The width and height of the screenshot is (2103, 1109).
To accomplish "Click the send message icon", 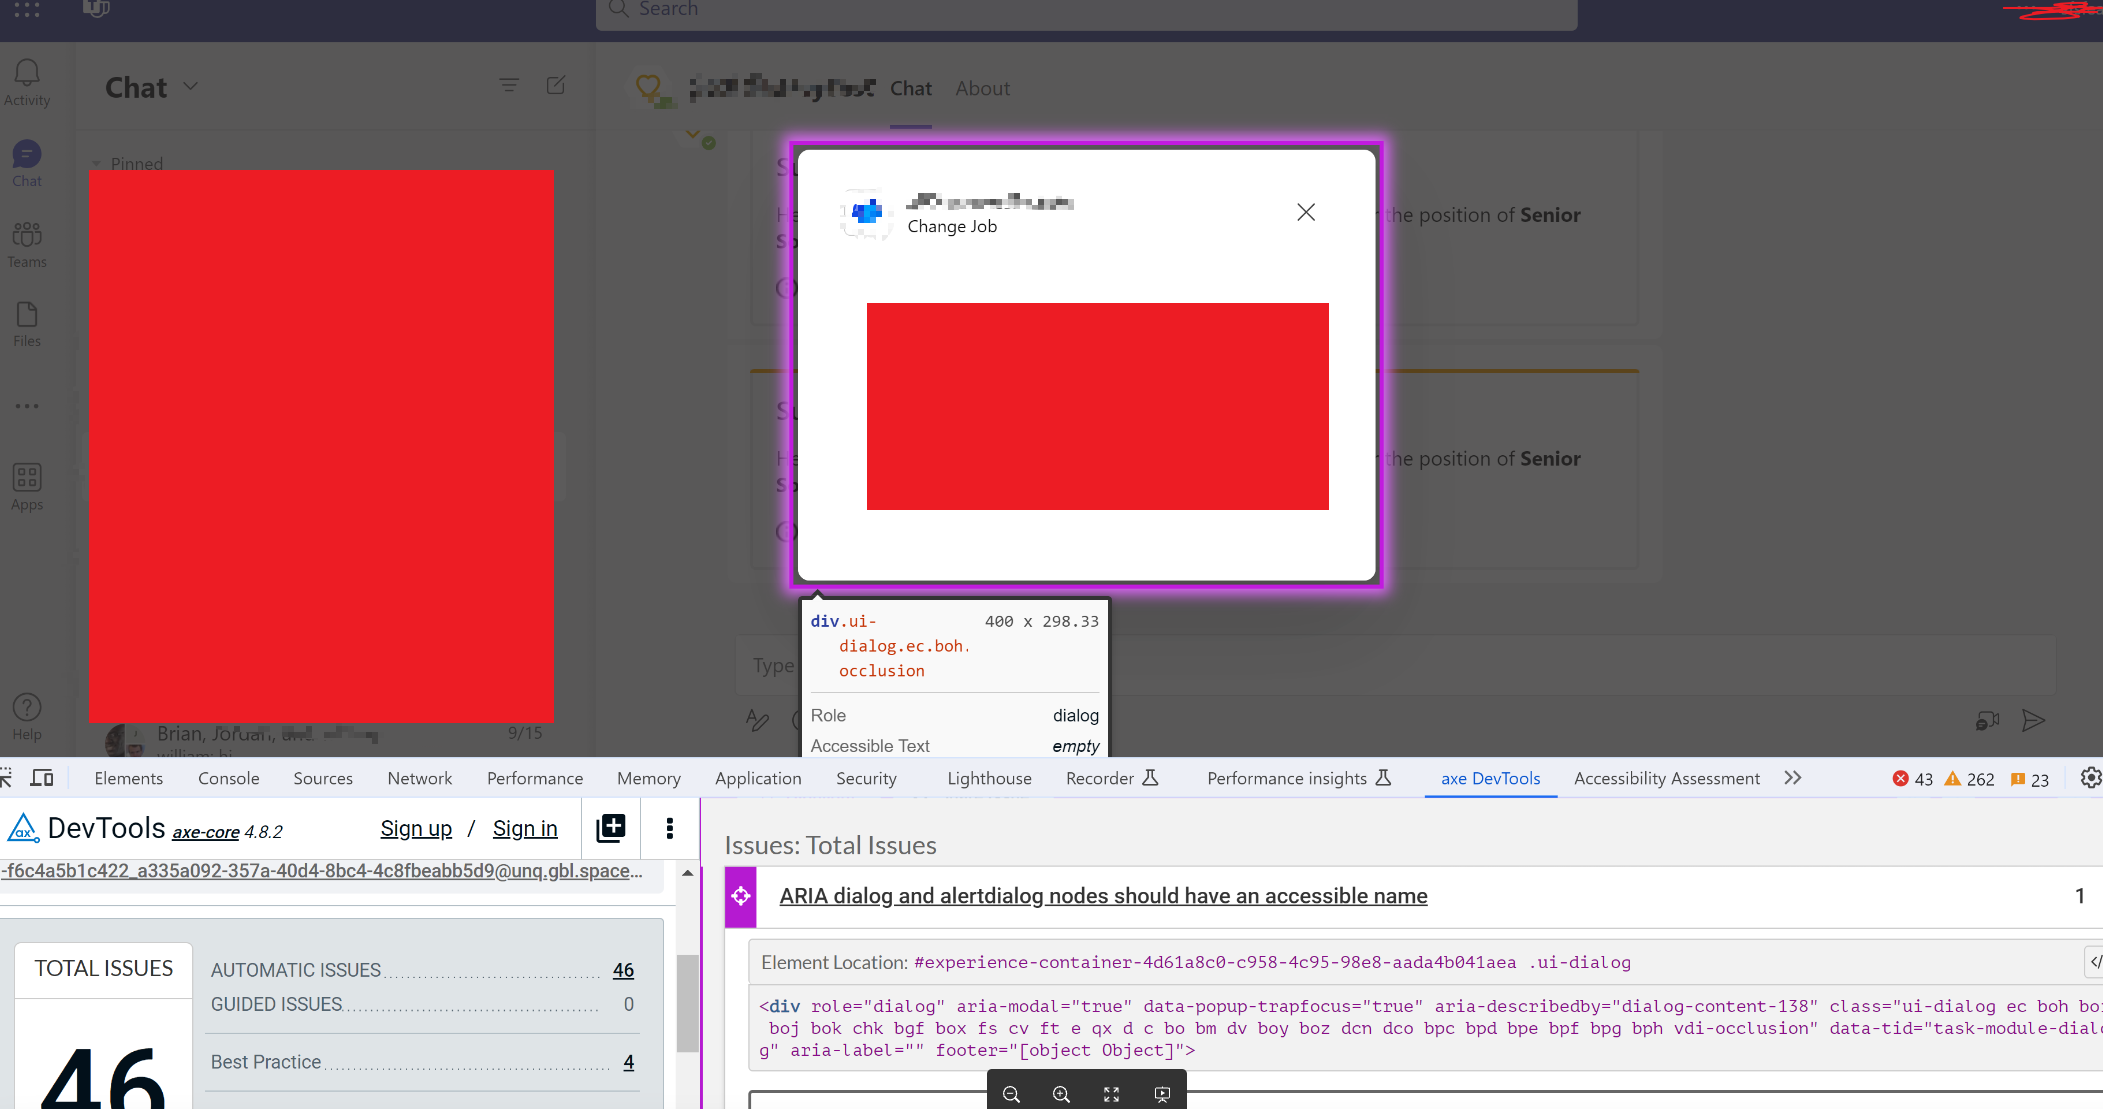I will coord(2035,721).
